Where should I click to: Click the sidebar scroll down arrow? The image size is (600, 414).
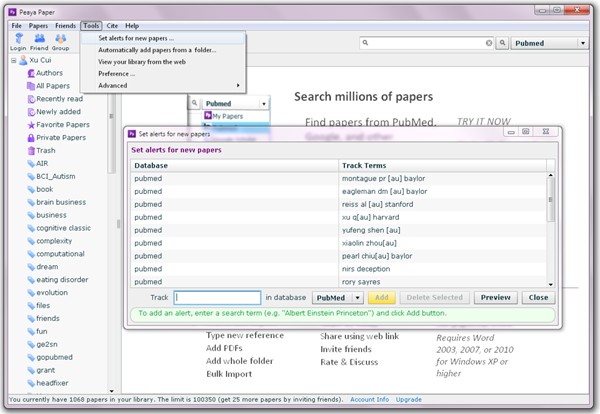(x=111, y=391)
